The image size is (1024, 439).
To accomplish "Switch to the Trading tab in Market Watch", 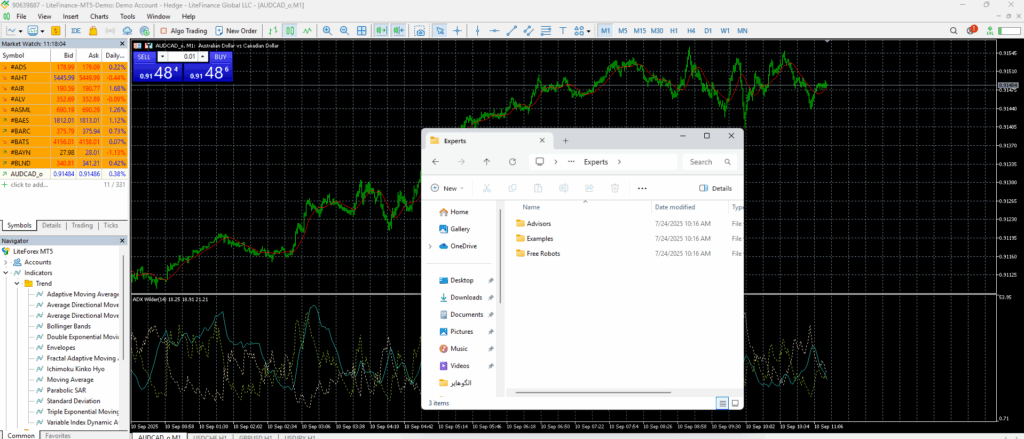I will pyautogui.click(x=82, y=226).
